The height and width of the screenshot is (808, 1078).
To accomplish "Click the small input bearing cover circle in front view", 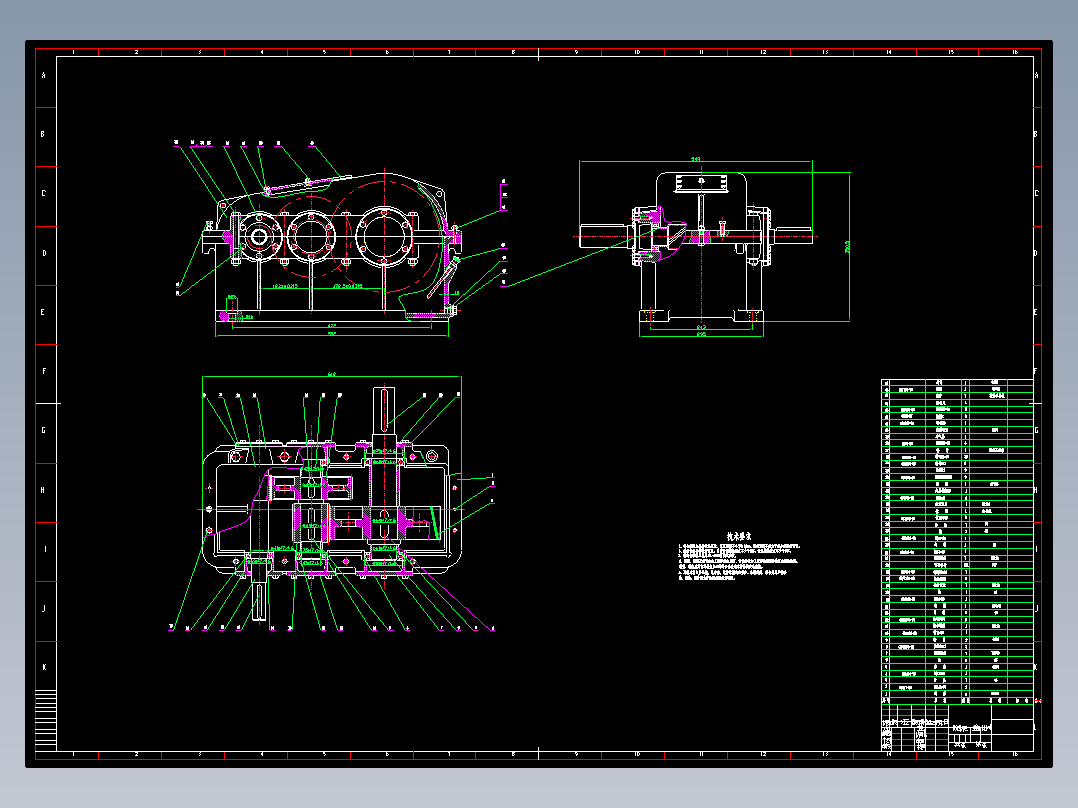I will click(259, 236).
